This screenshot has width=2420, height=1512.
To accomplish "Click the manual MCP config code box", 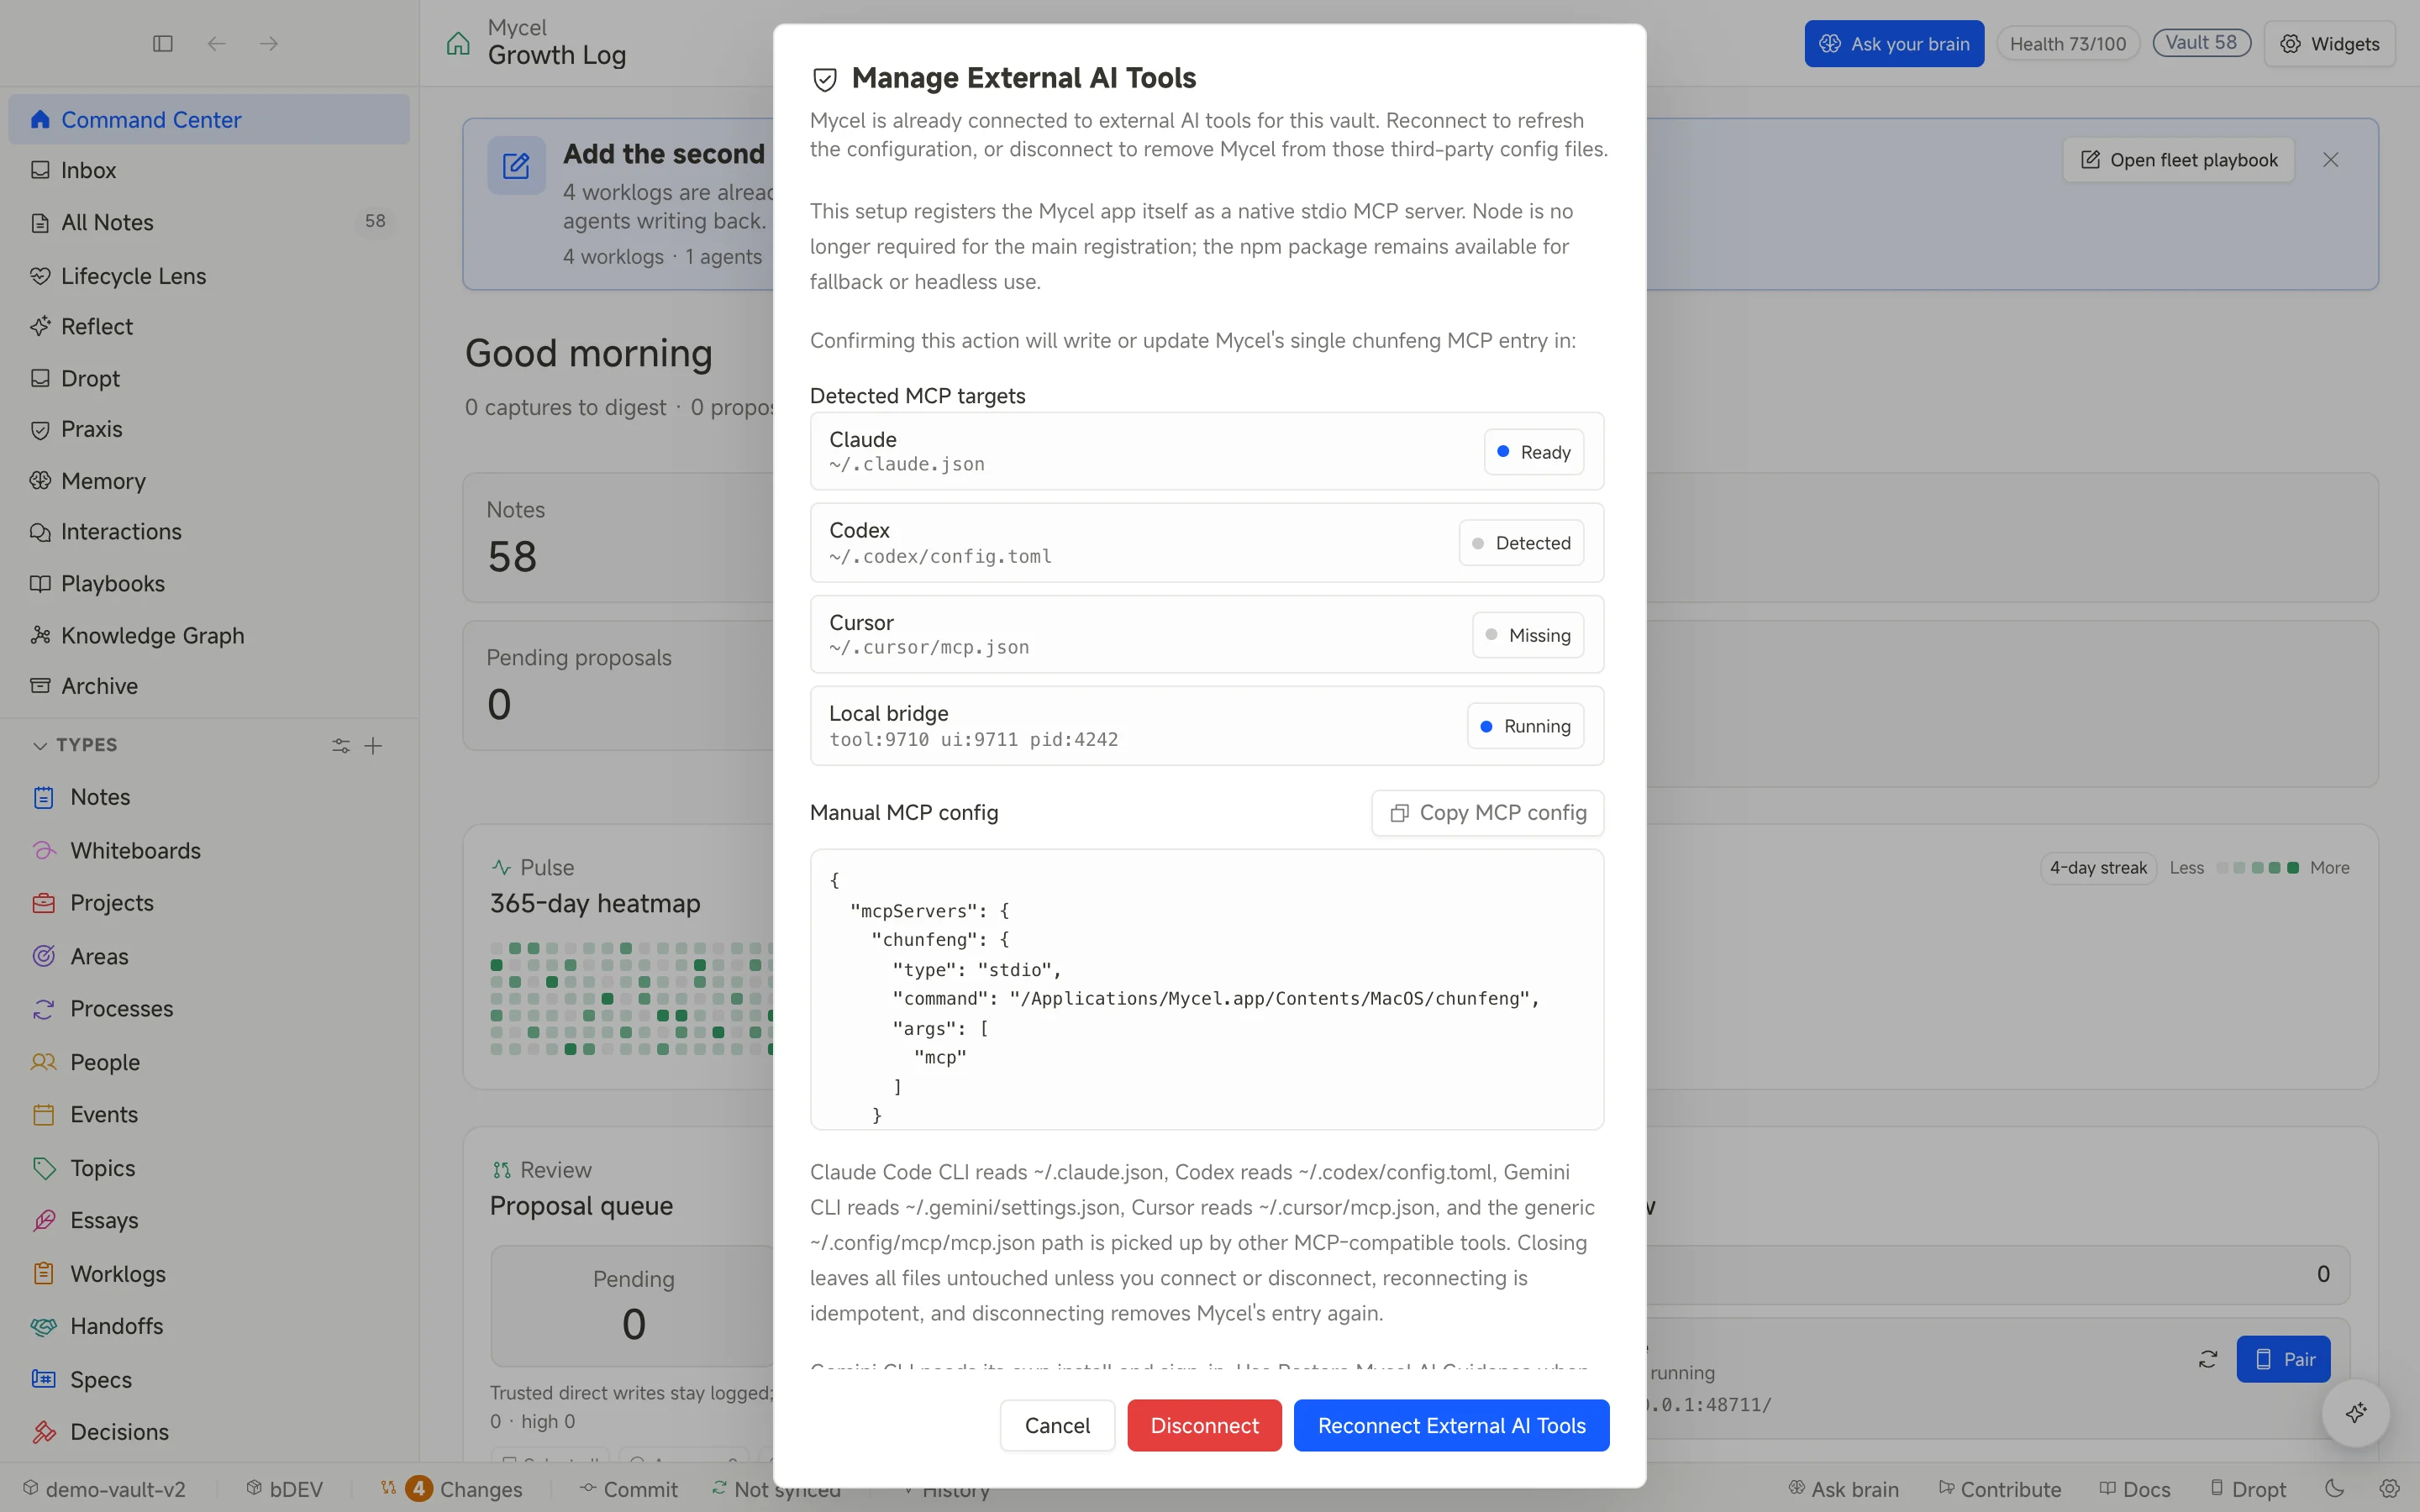I will click(x=1207, y=990).
